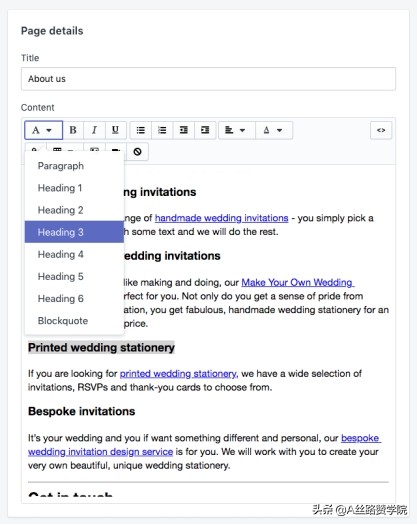Open the printed wedding stationery link

tap(178, 373)
